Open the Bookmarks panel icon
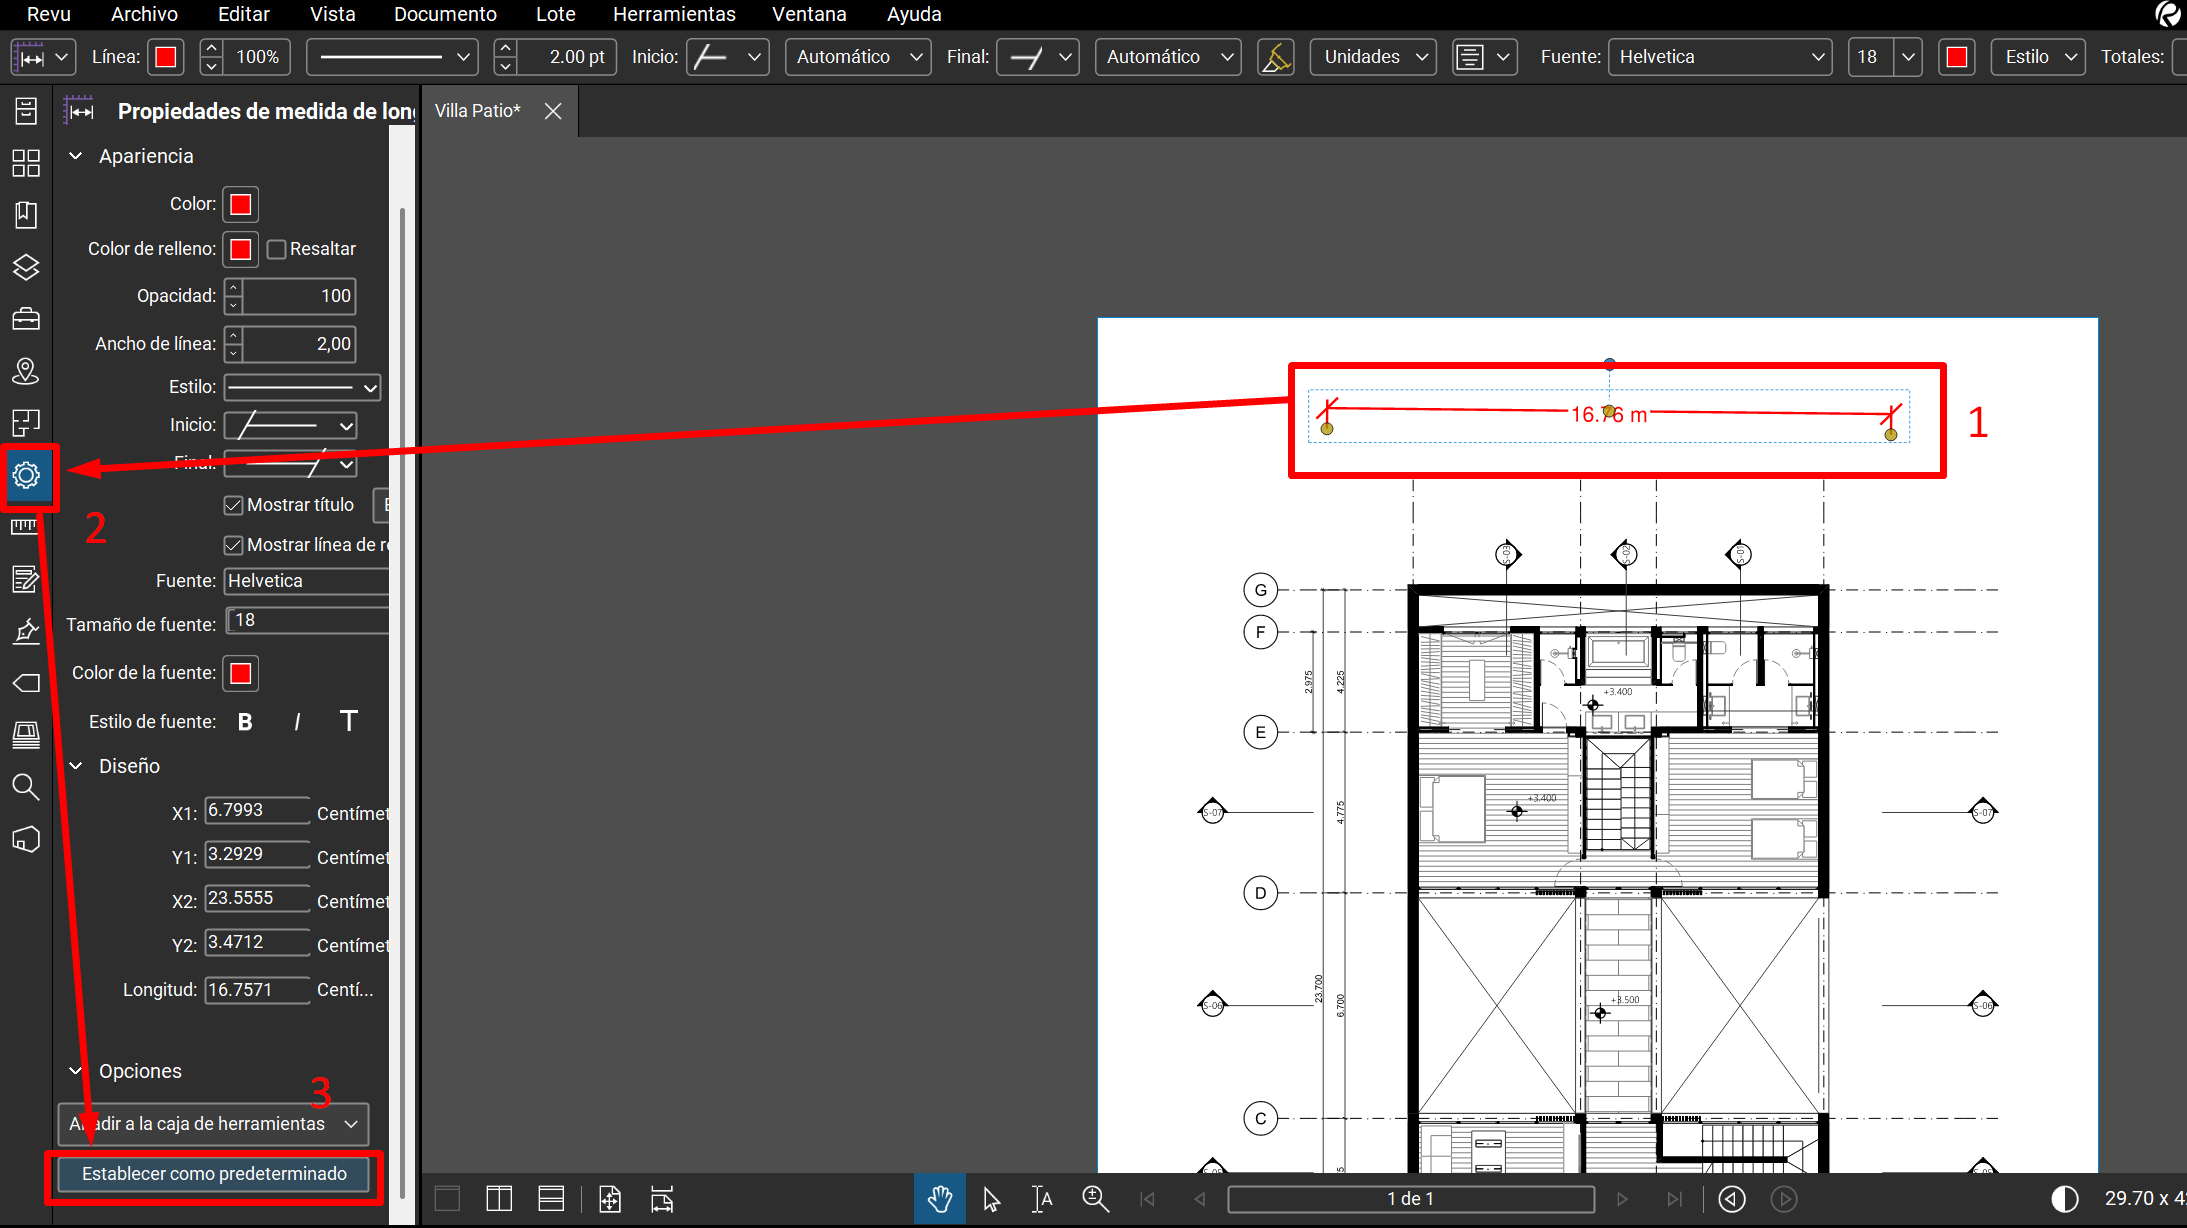Viewport: 2187px width, 1228px height. [26, 215]
